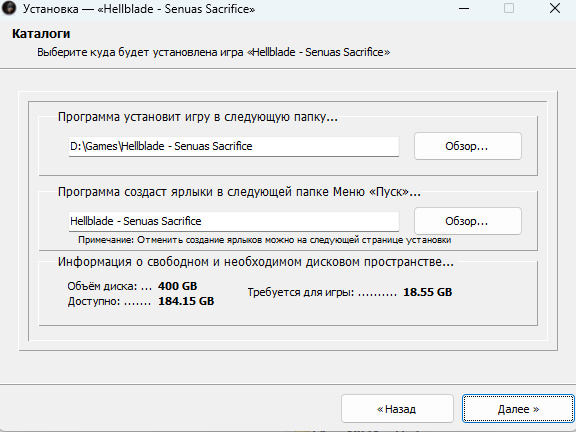This screenshot has height=432, width=576.
Task: Click the installer icon in the title bar
Action: tap(9, 8)
